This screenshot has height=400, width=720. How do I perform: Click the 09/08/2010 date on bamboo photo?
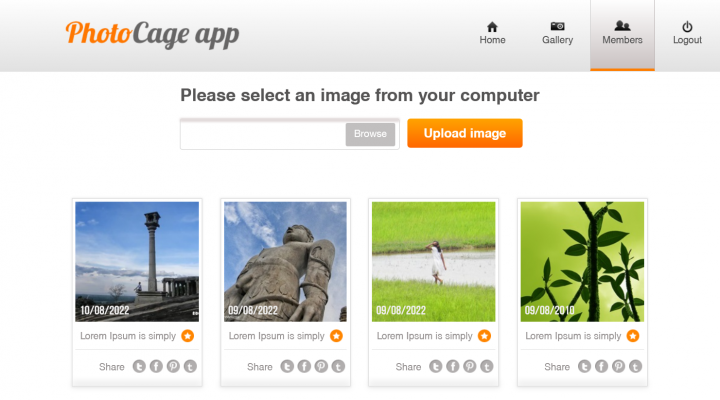(550, 310)
